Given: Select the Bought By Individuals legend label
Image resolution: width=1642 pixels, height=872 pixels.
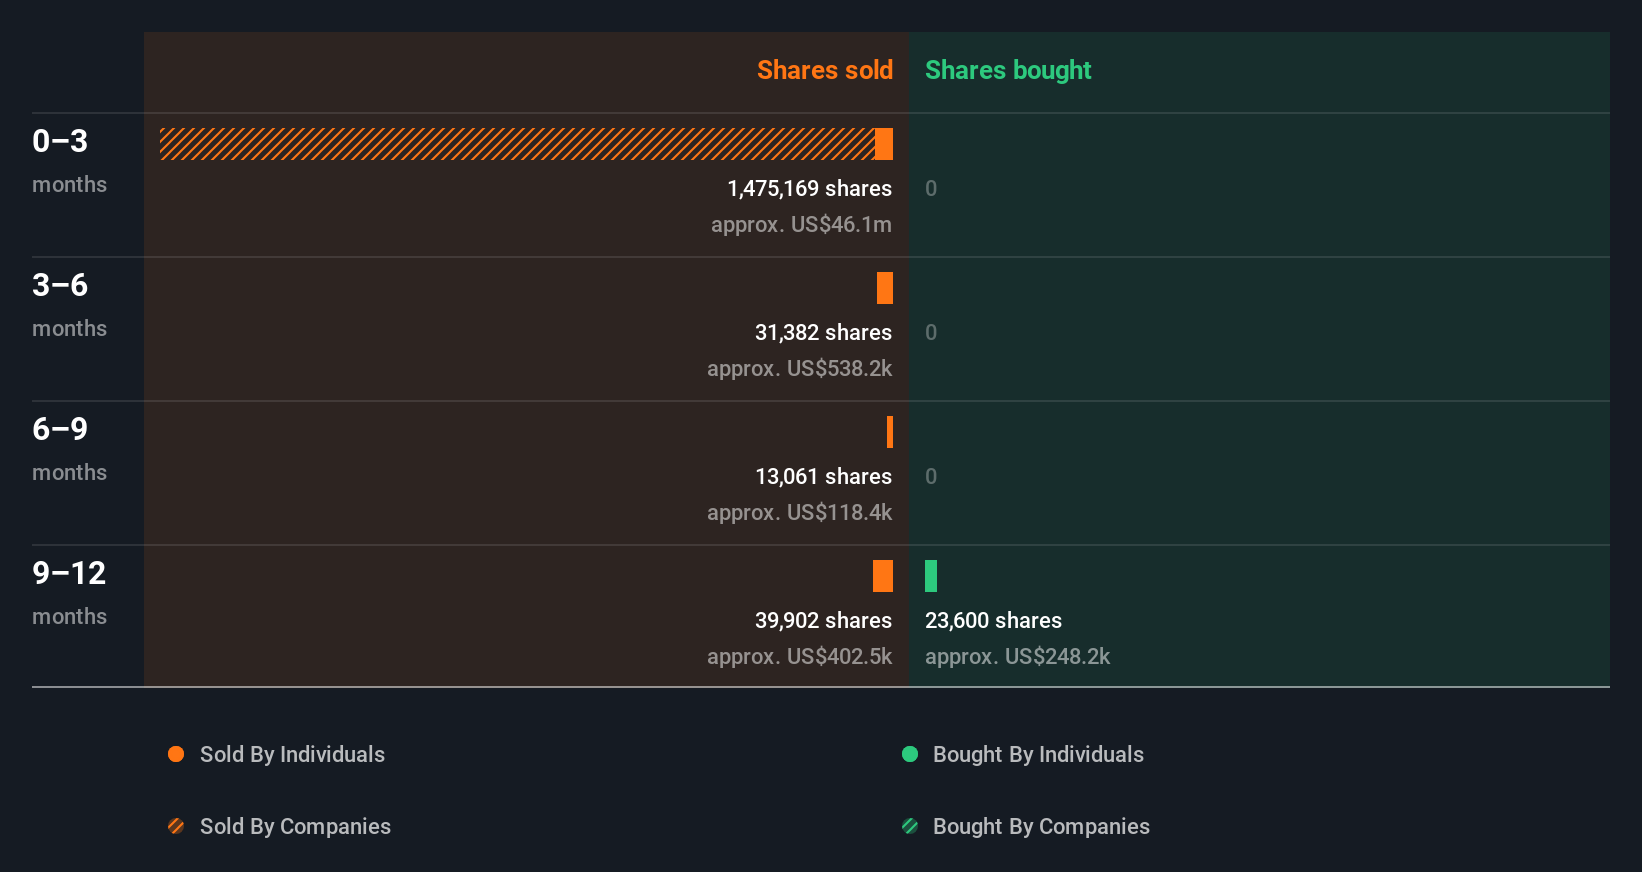Looking at the screenshot, I should click(x=1038, y=754).
